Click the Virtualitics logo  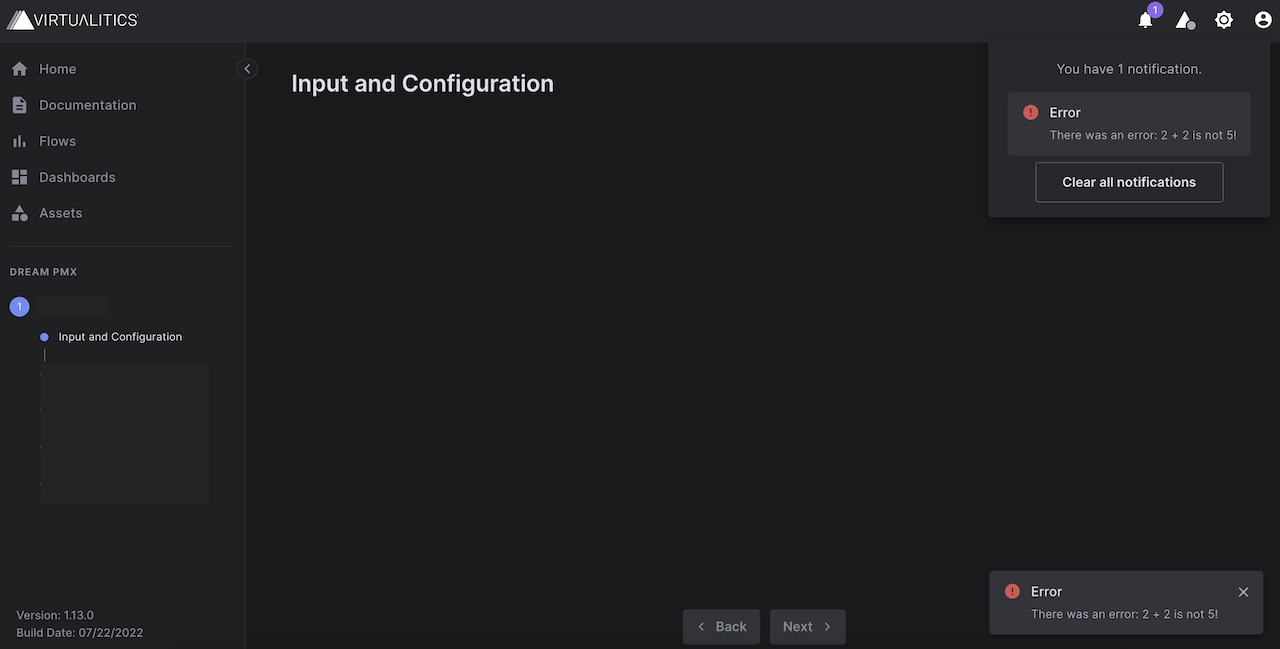pos(72,20)
